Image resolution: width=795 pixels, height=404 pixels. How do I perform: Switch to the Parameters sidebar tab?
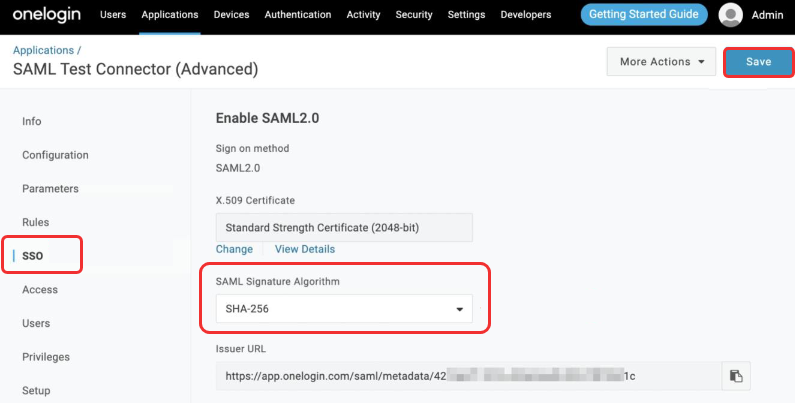click(50, 189)
